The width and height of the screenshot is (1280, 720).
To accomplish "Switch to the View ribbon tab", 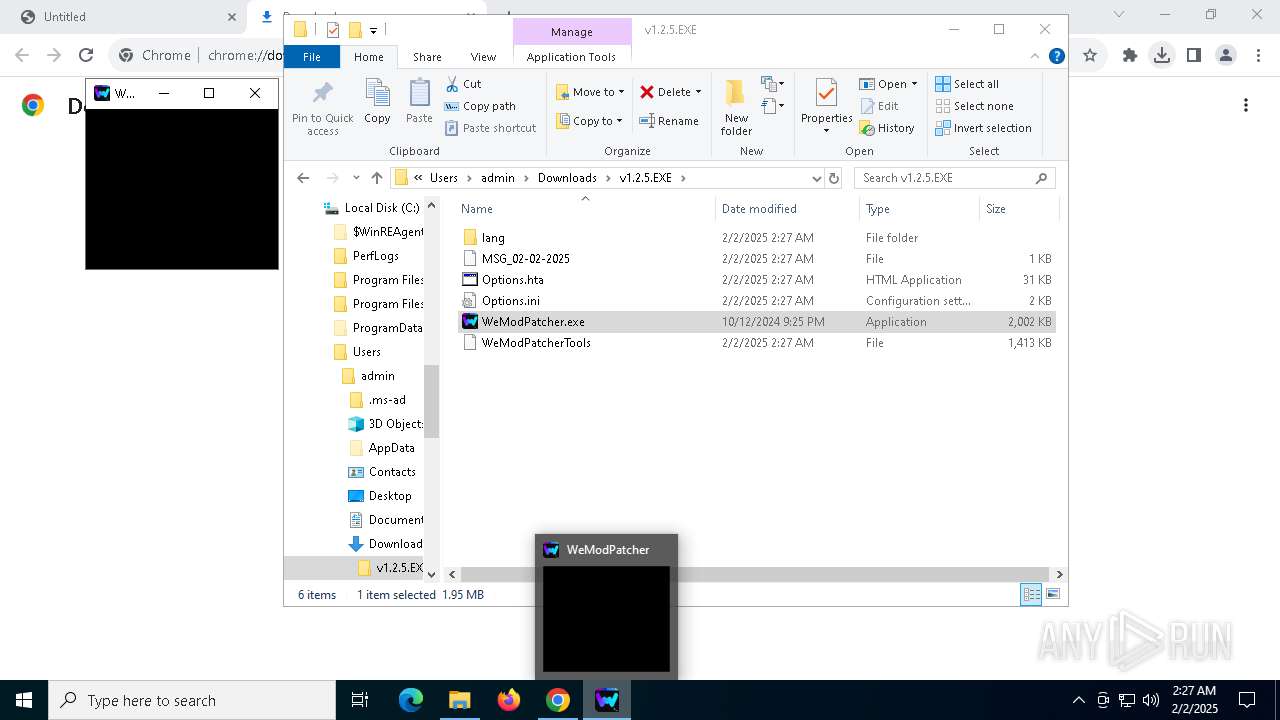I will tap(483, 57).
